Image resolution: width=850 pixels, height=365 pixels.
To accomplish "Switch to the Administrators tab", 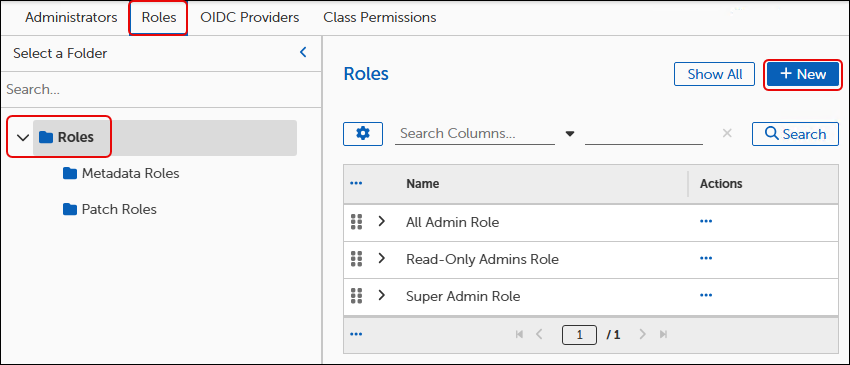I will coord(71,17).
